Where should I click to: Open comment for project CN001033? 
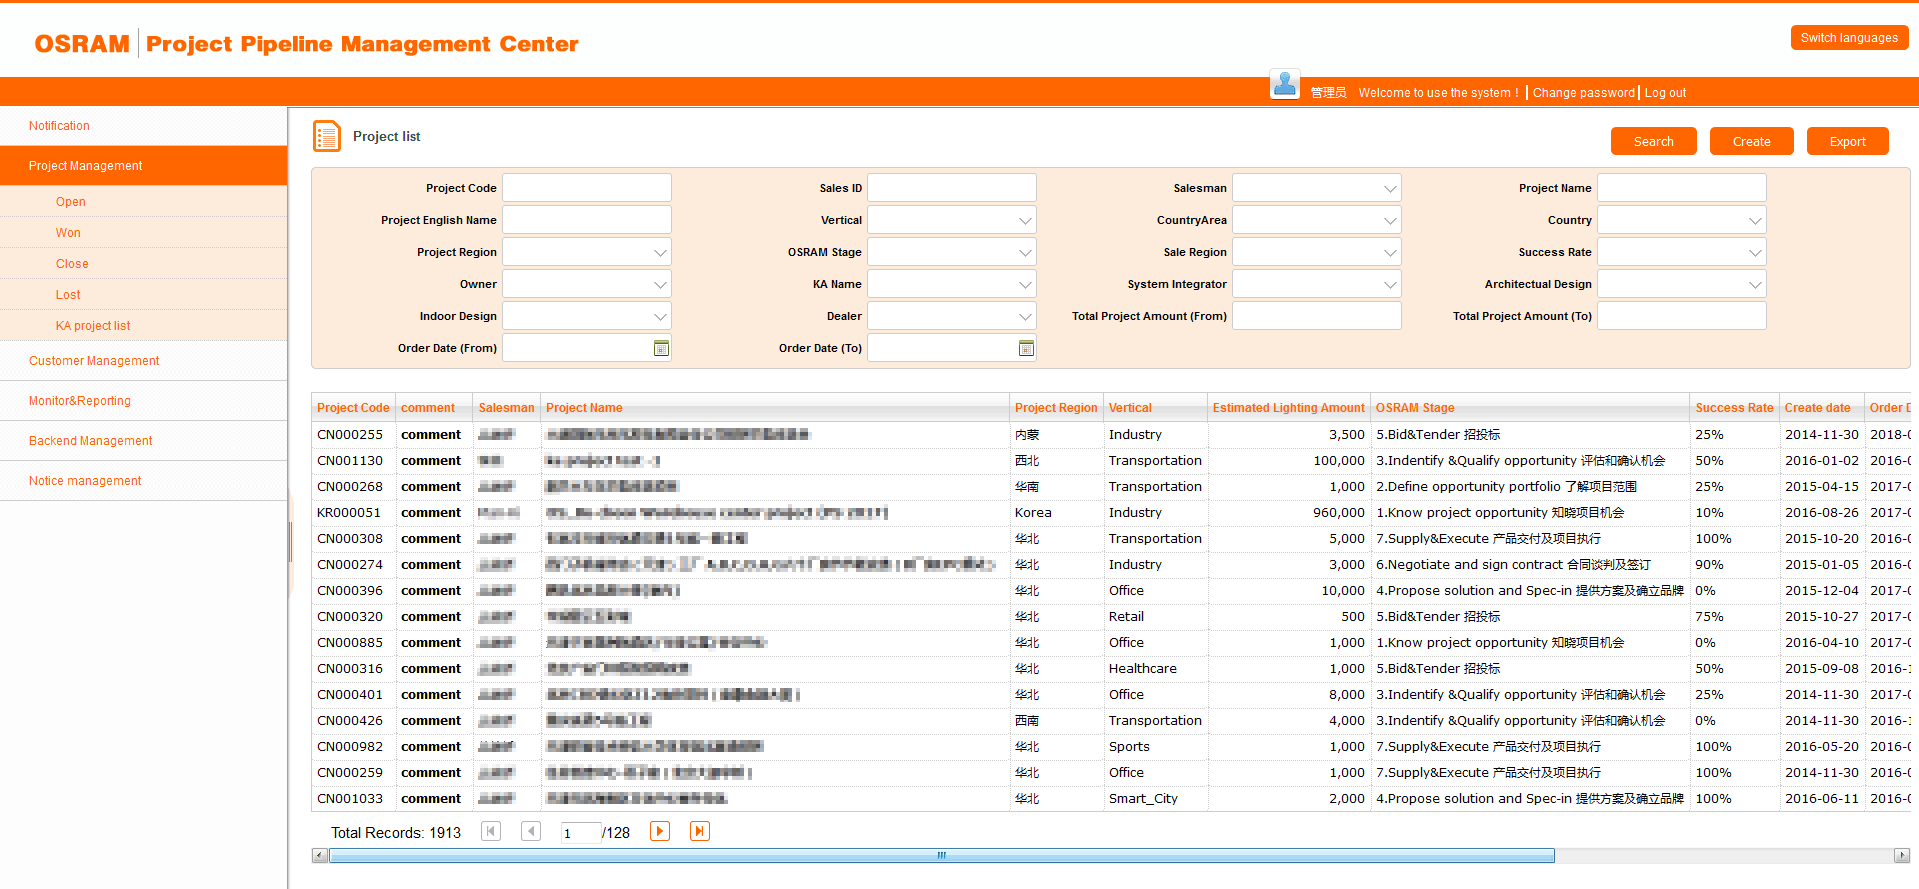(x=431, y=799)
